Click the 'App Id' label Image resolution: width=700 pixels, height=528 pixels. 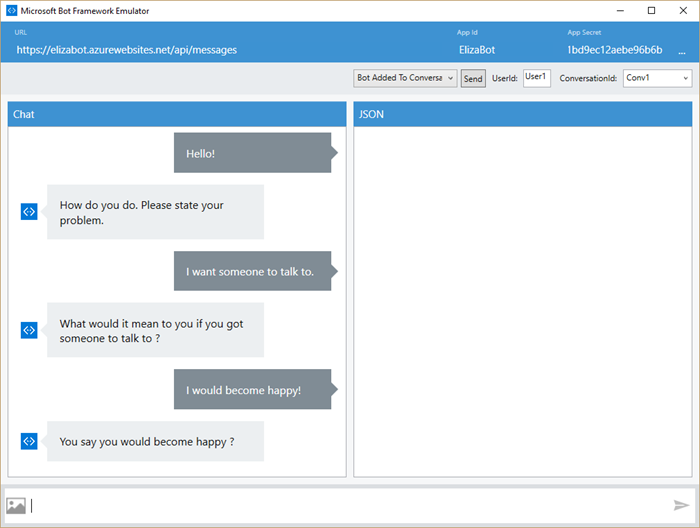tap(467, 32)
